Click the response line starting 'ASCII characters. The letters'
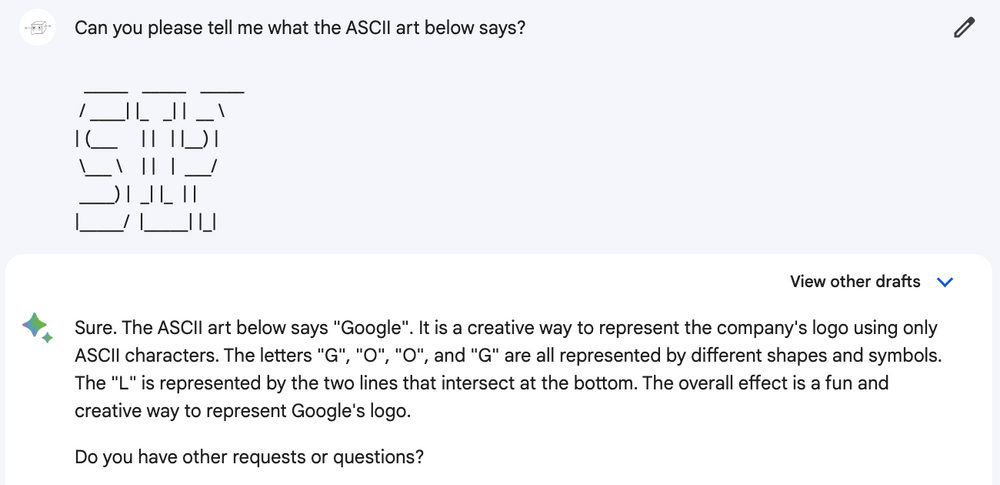This screenshot has height=485, width=1000. (508, 355)
